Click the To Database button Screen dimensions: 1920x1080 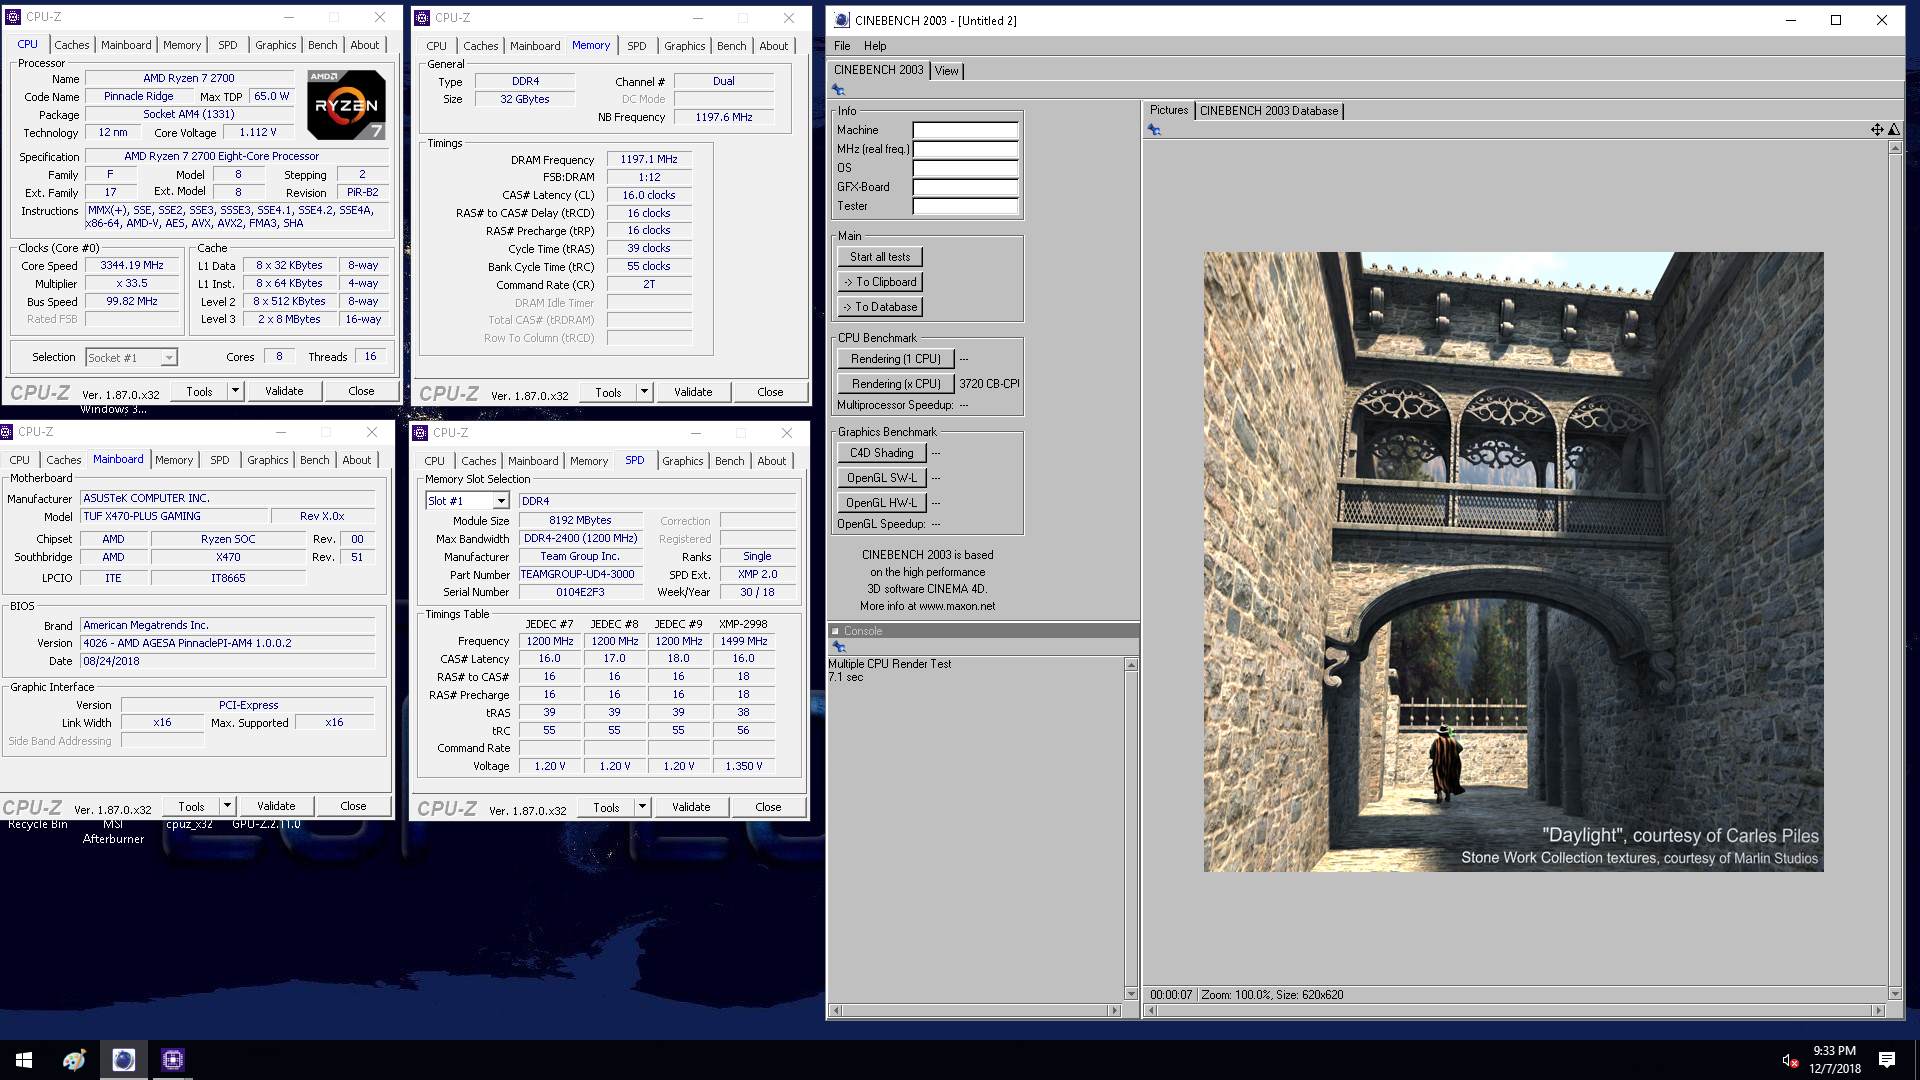(880, 307)
